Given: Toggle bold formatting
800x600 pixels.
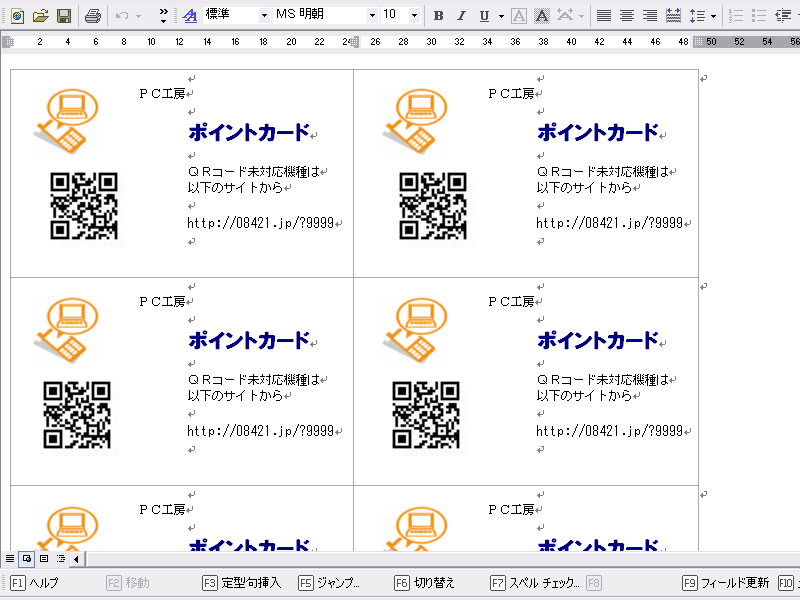Looking at the screenshot, I should pos(438,16).
